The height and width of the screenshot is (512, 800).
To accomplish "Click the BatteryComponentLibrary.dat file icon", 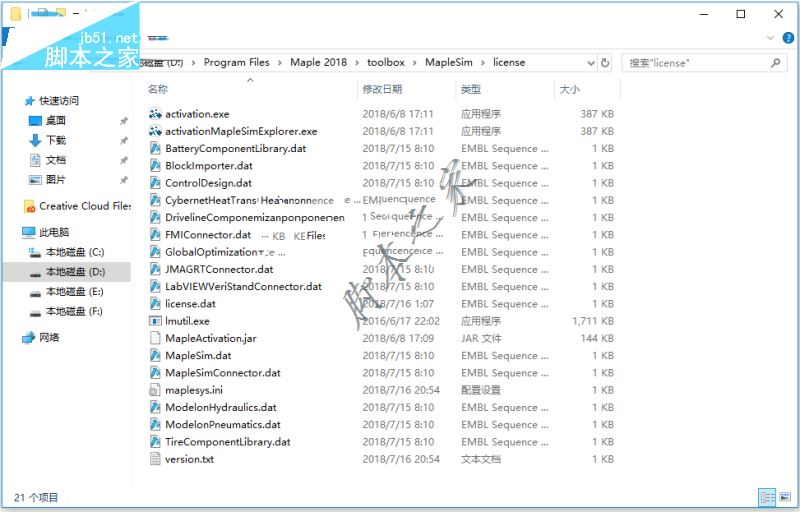I will pyautogui.click(x=155, y=148).
